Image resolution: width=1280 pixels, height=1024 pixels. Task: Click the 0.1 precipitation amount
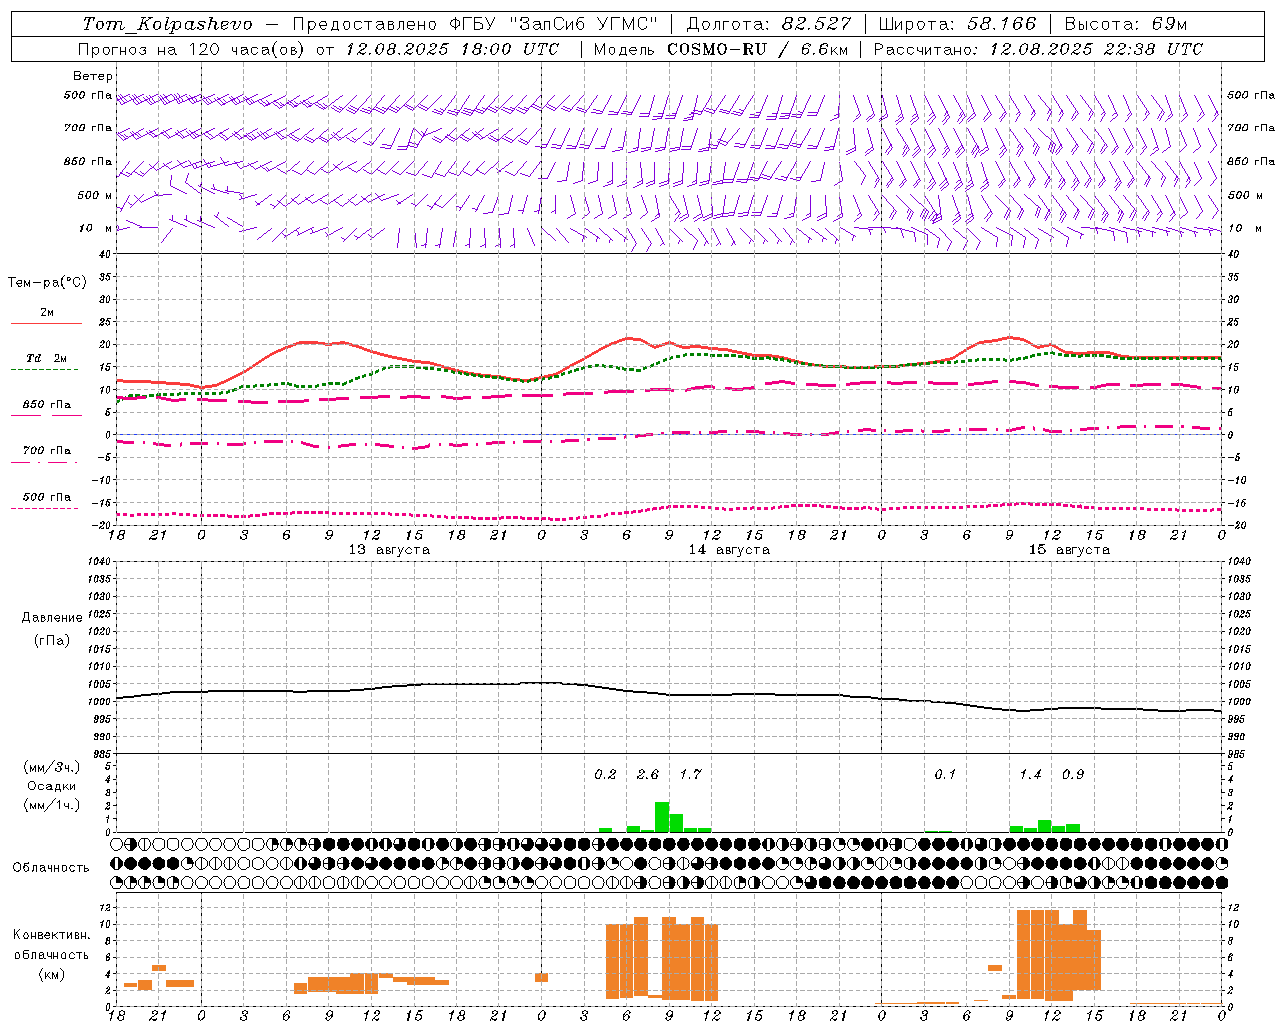point(945,775)
